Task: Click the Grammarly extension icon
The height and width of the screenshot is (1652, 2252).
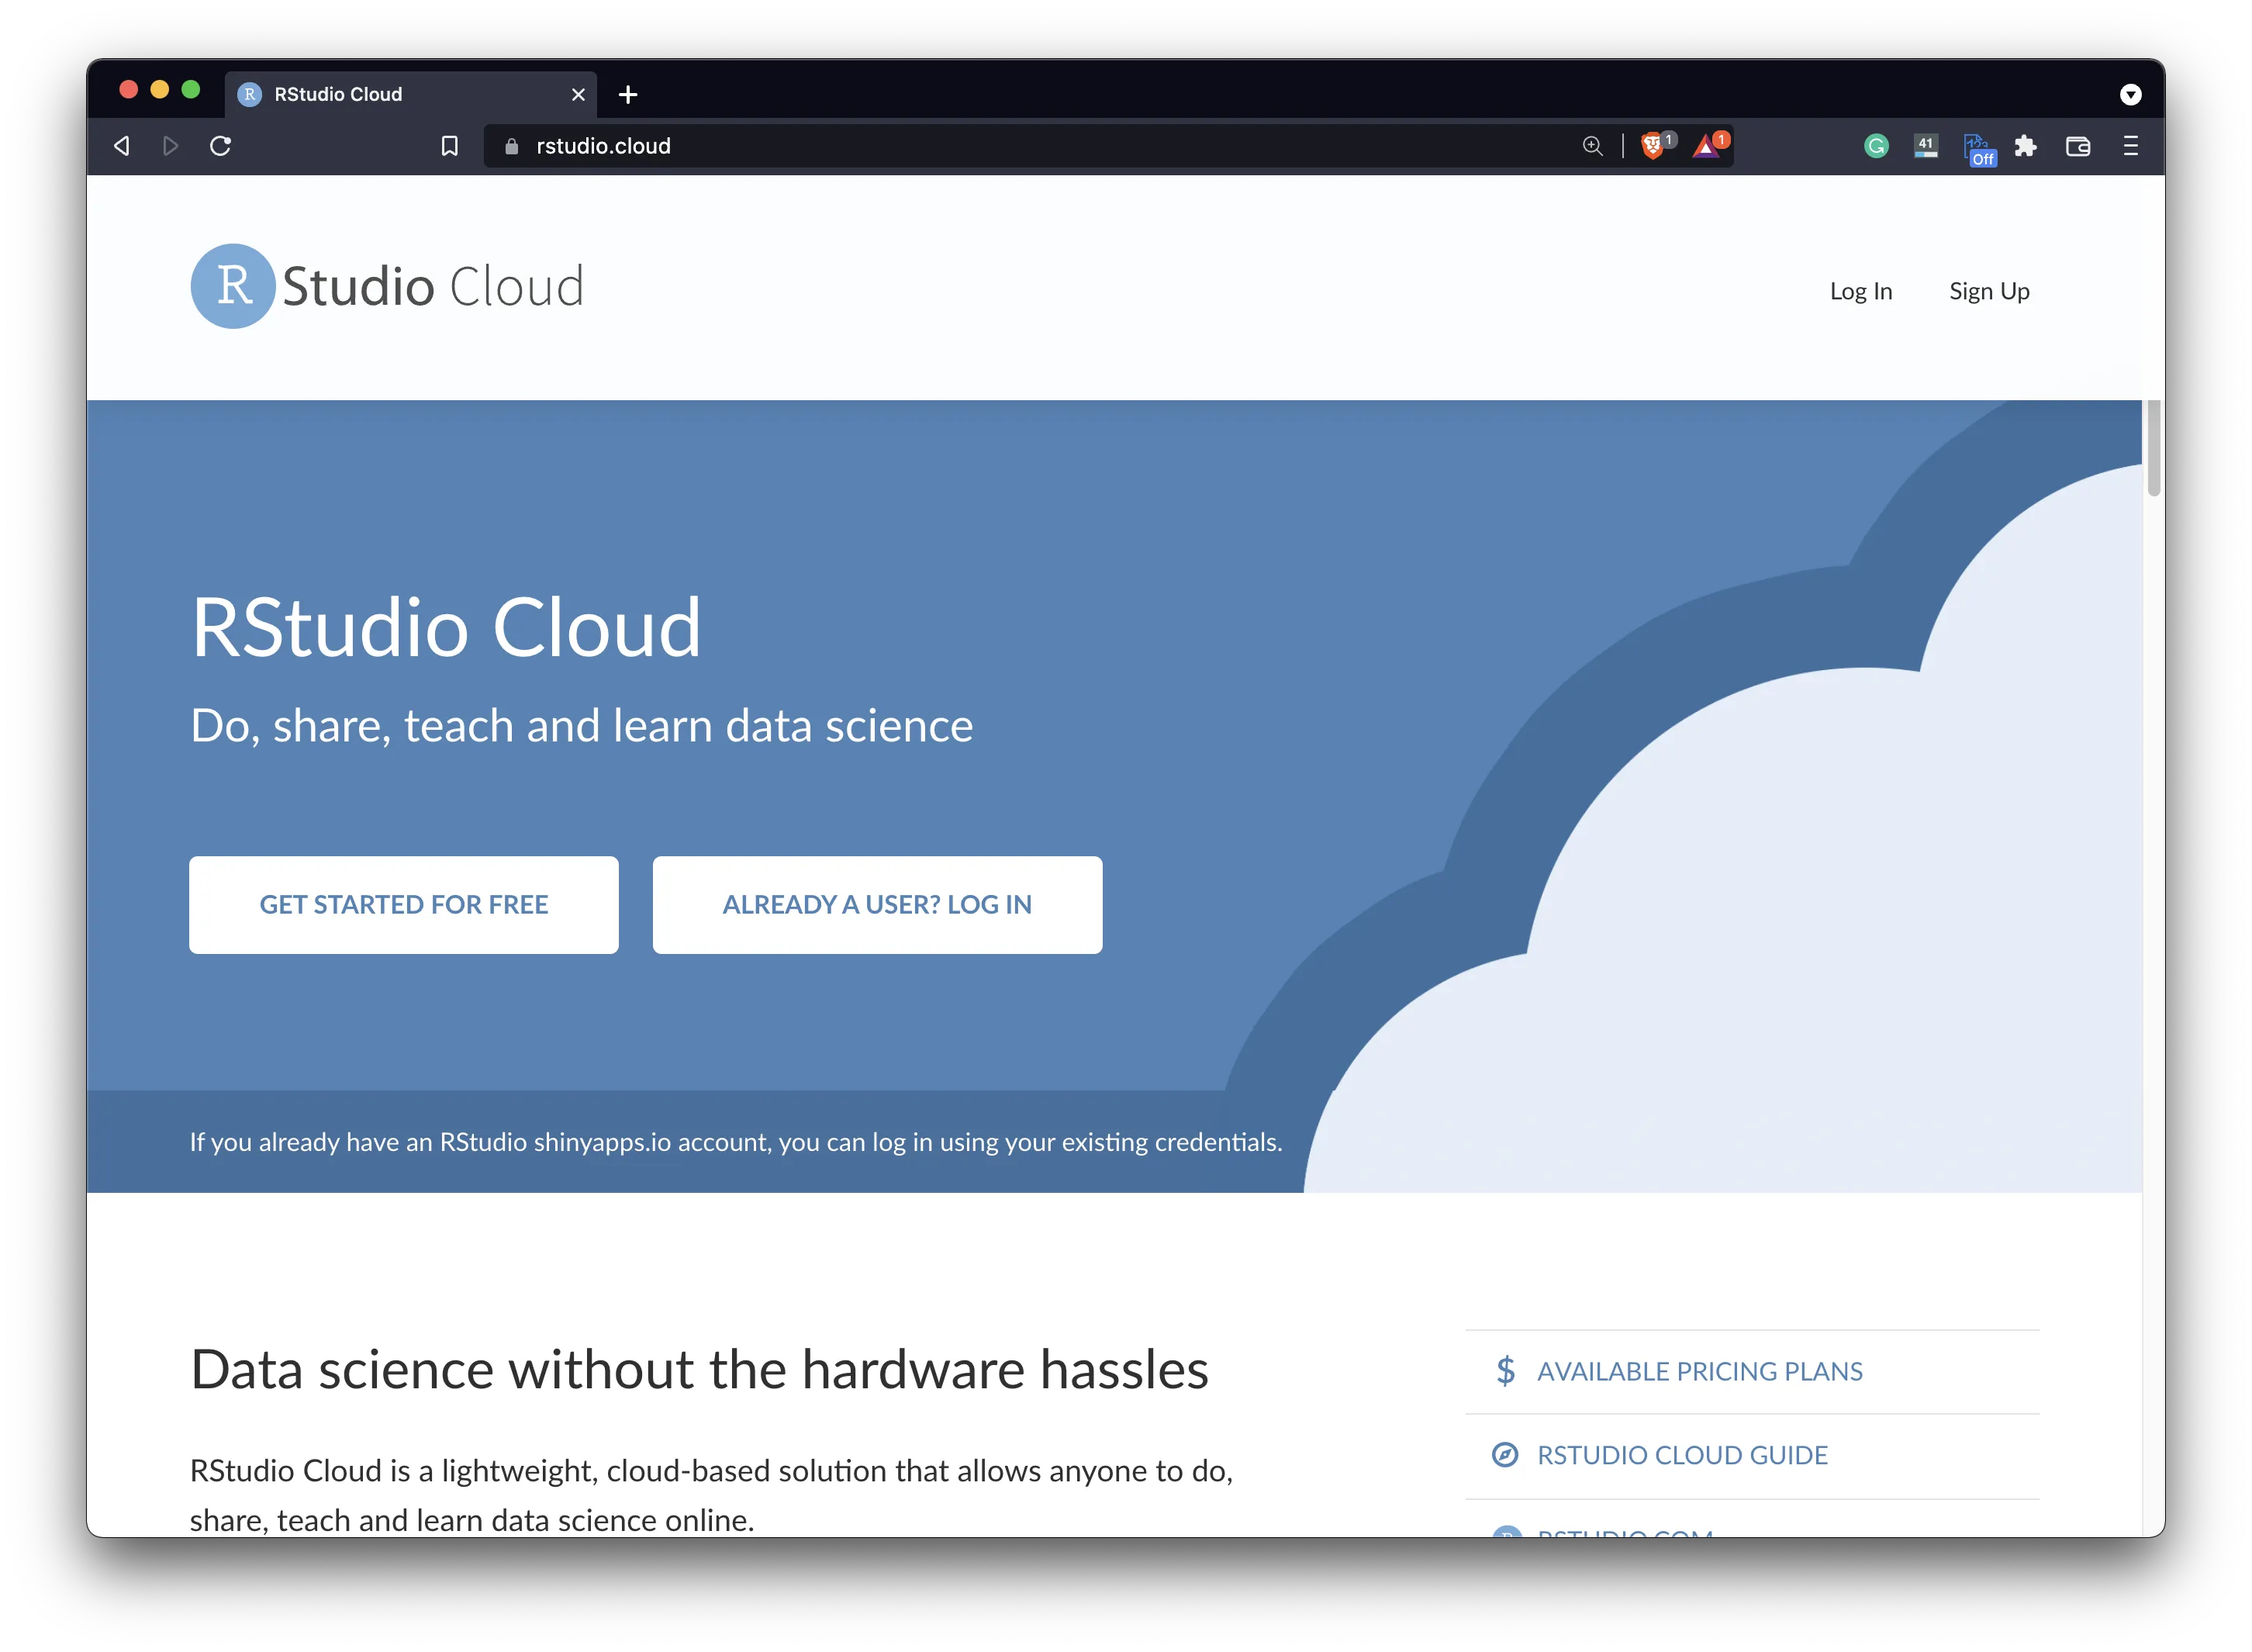Action: click(x=1876, y=147)
